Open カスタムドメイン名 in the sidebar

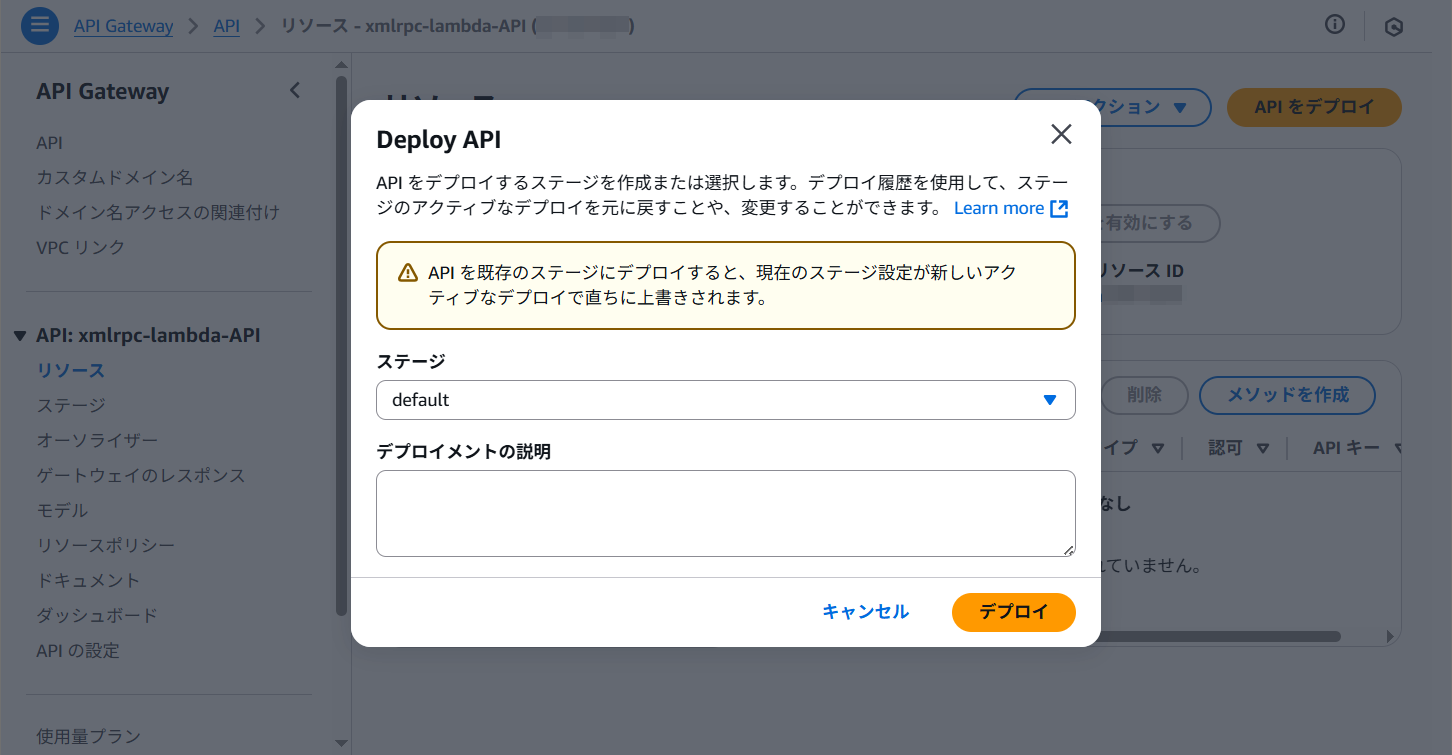(114, 178)
